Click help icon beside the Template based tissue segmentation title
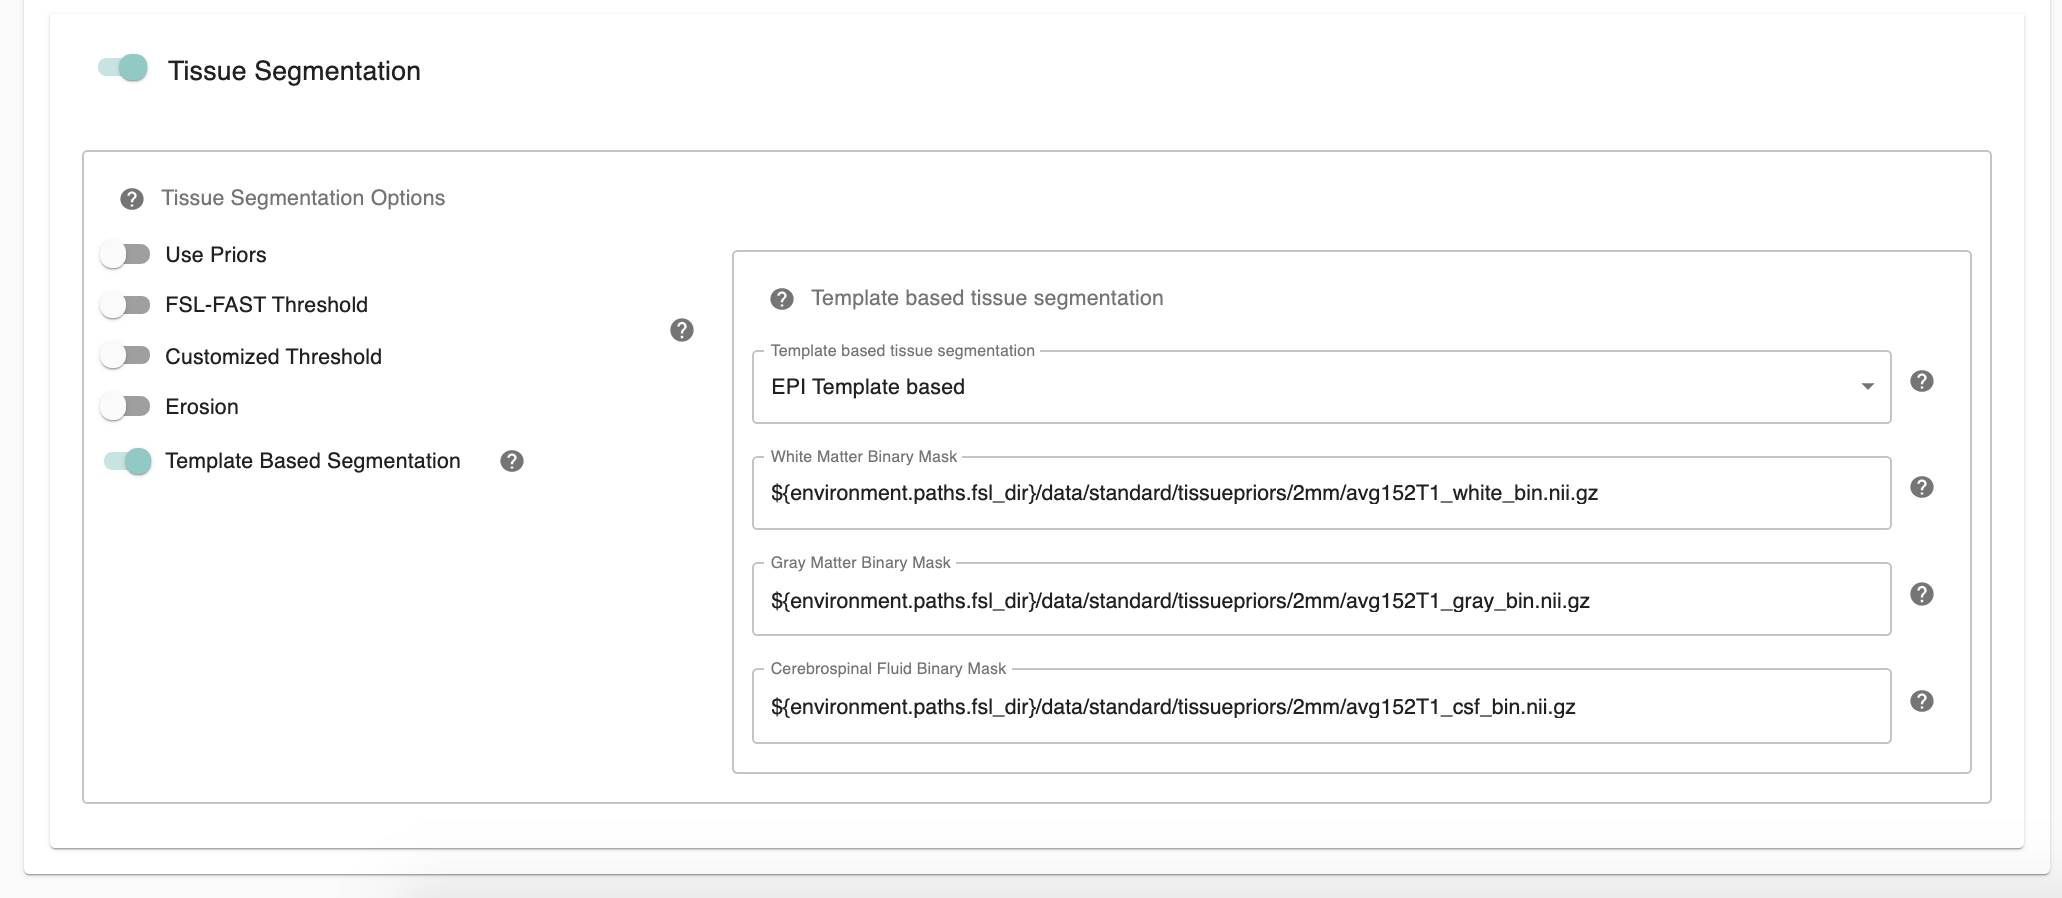 point(782,299)
